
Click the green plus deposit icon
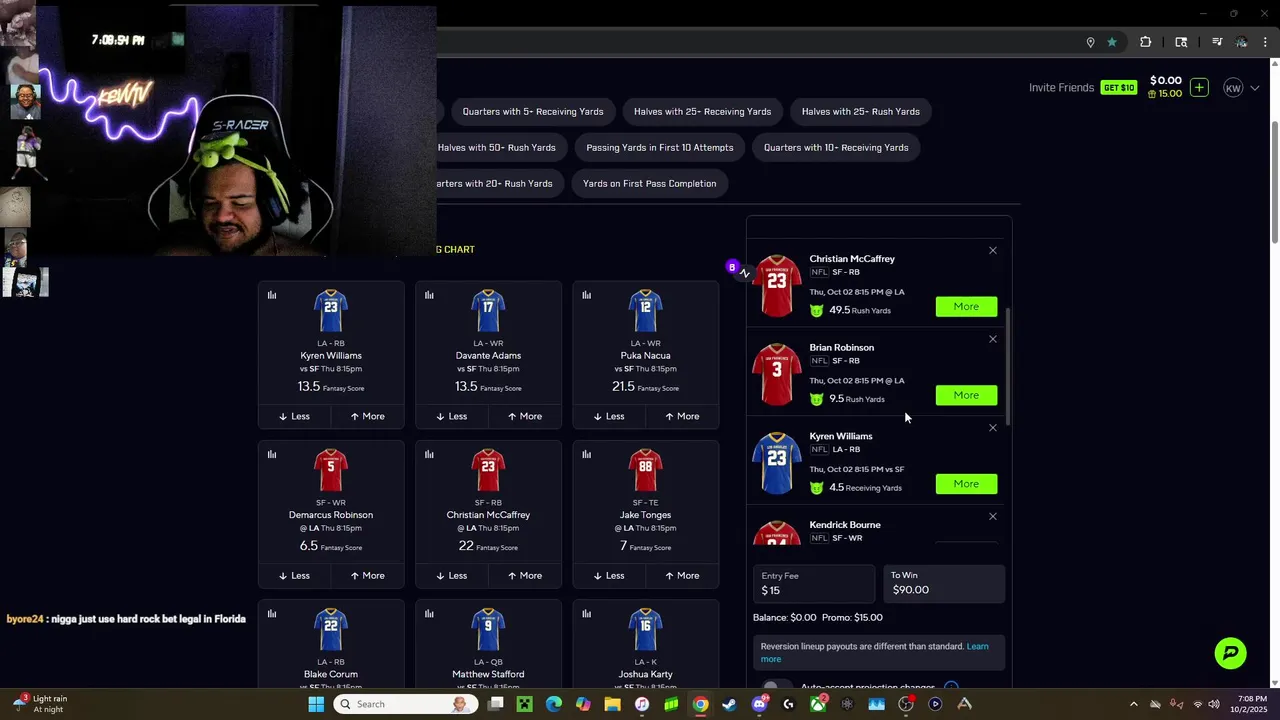tap(1199, 87)
